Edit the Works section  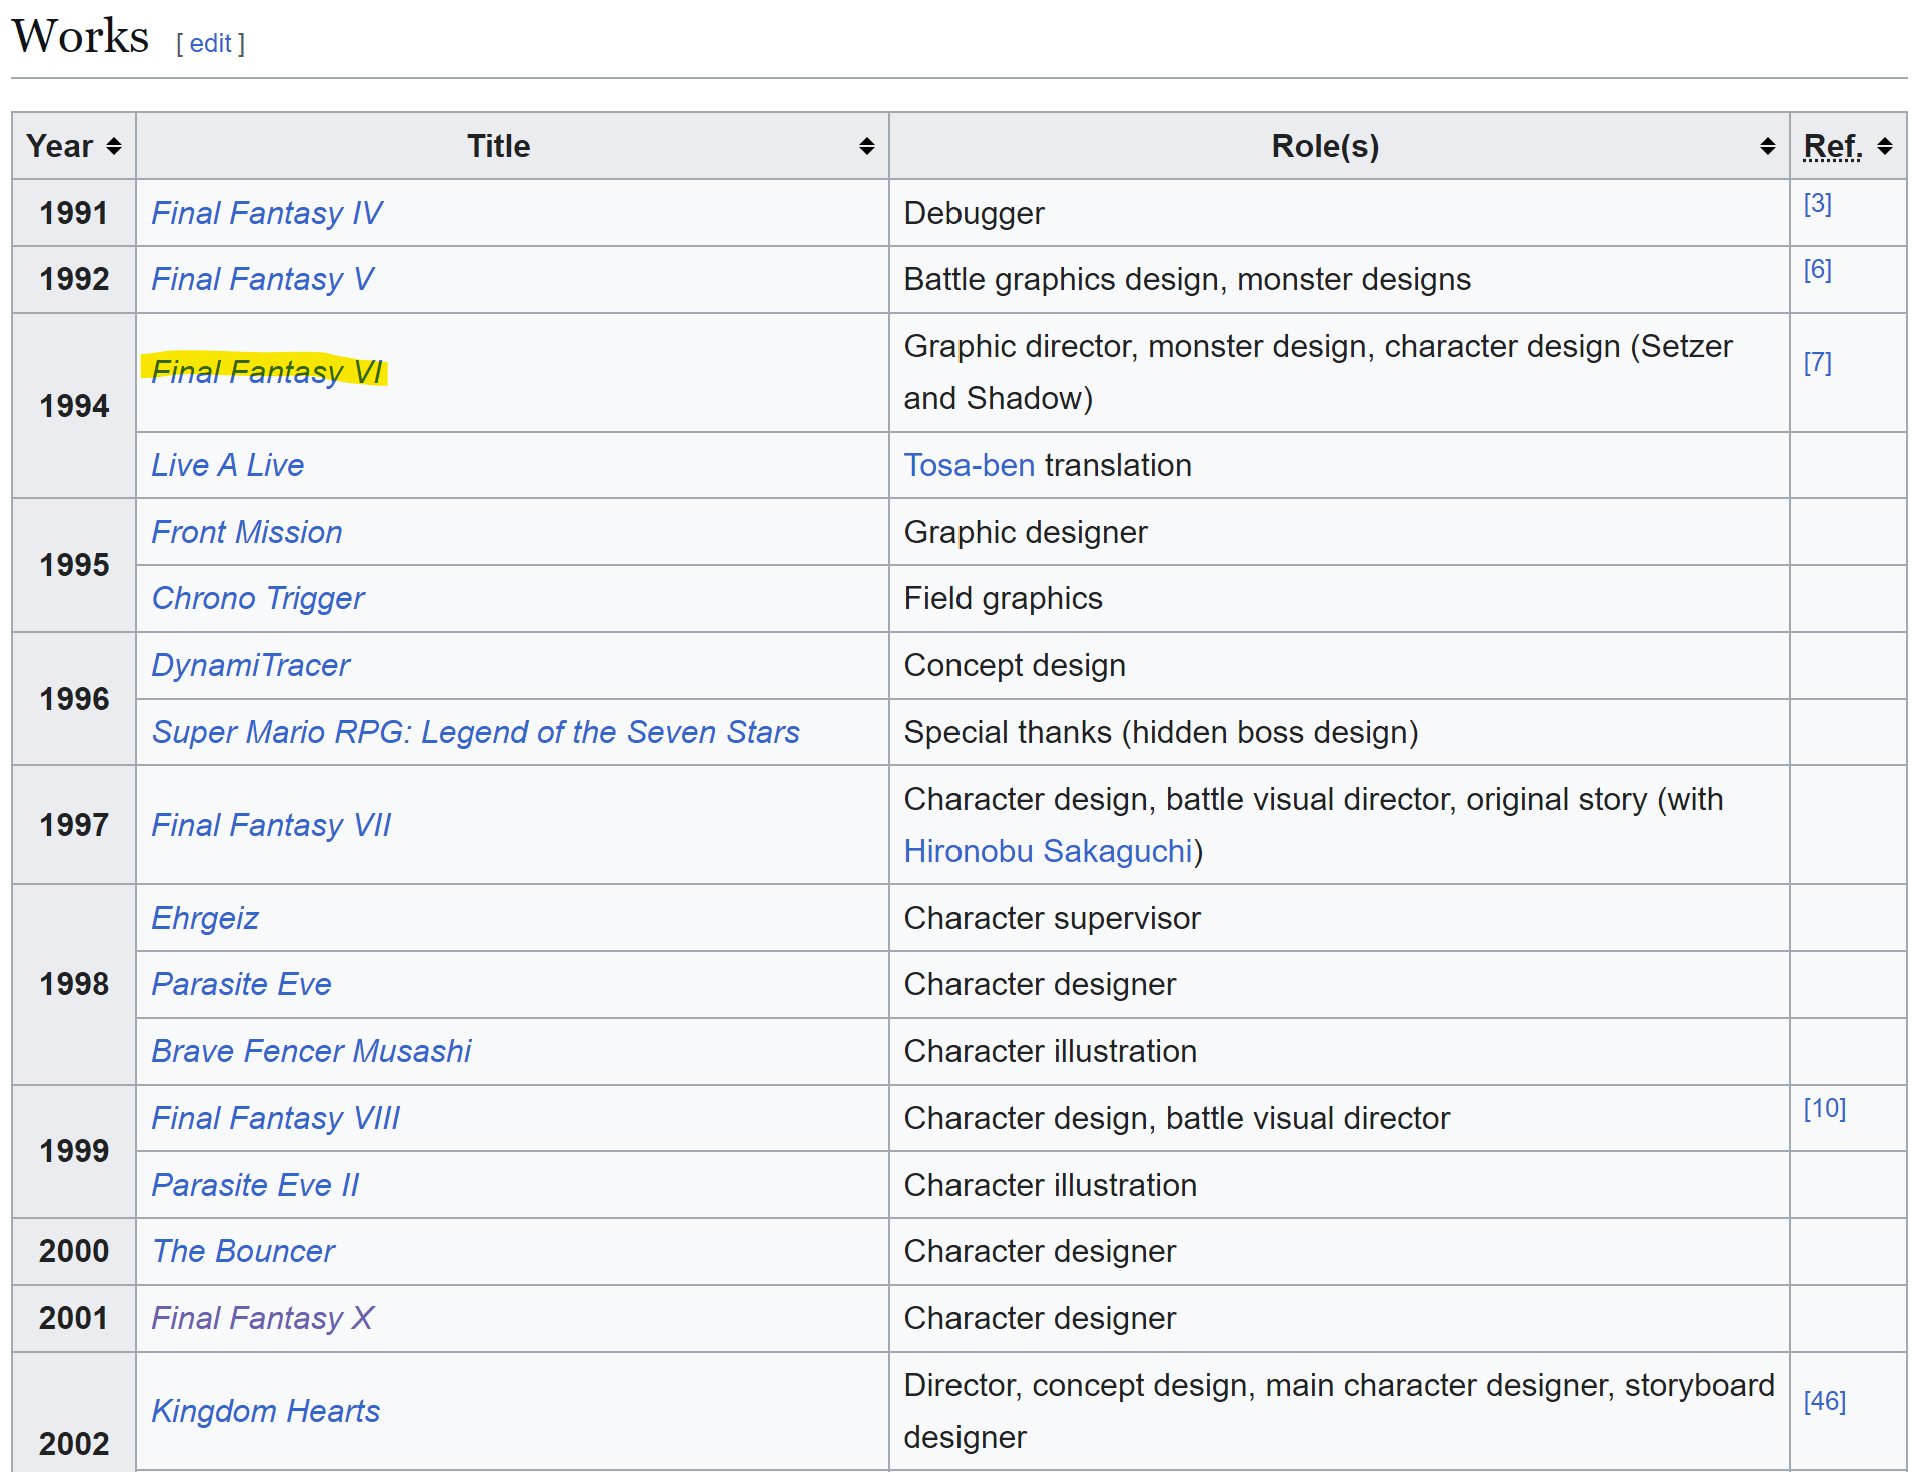click(x=210, y=43)
